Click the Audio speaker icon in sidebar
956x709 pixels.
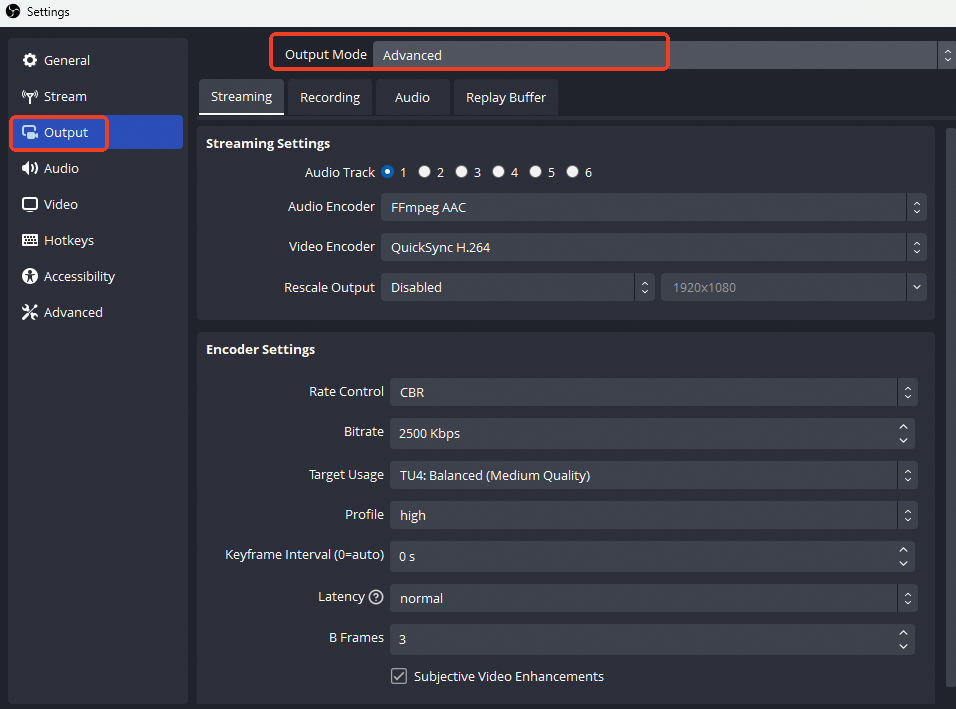point(29,168)
